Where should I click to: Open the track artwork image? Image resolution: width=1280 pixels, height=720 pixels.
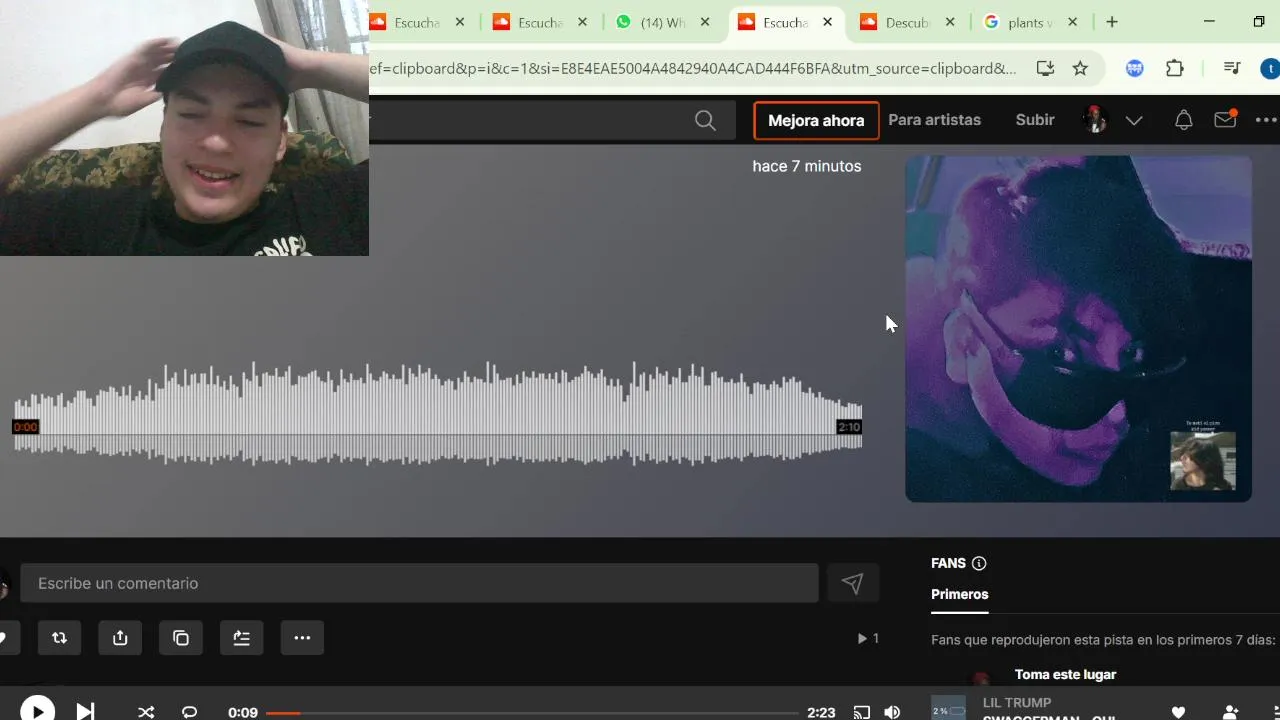1078,328
